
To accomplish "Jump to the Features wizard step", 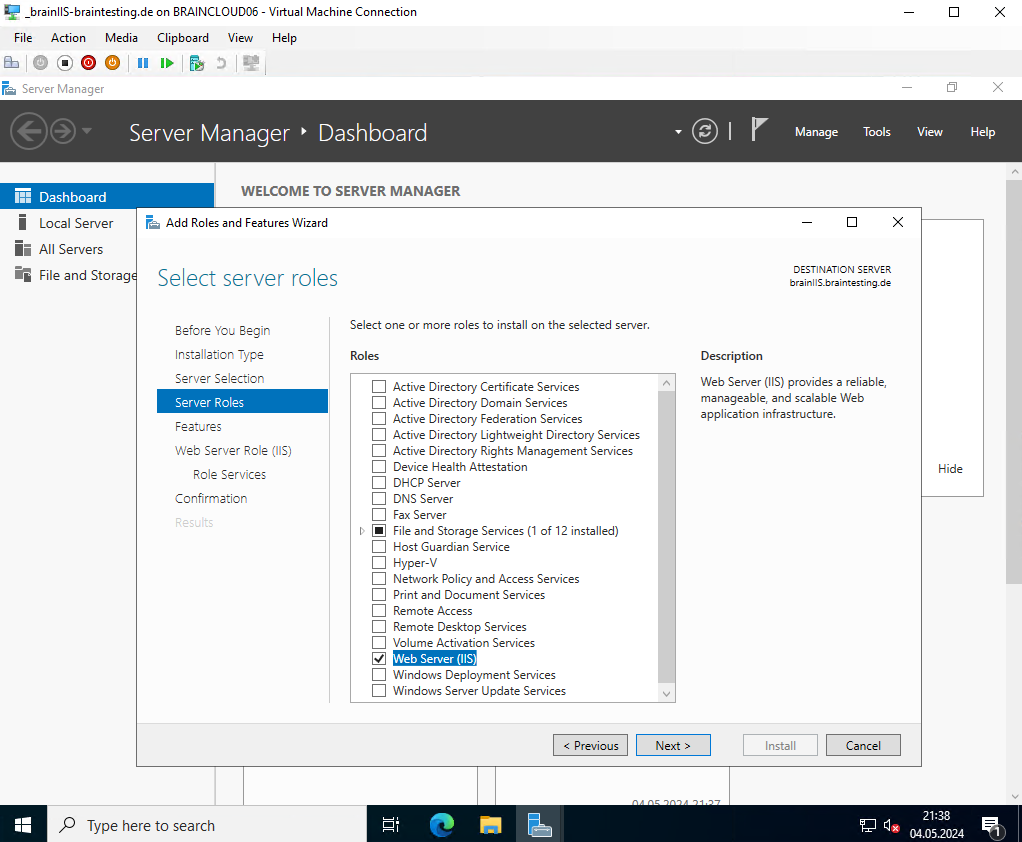I will 198,426.
